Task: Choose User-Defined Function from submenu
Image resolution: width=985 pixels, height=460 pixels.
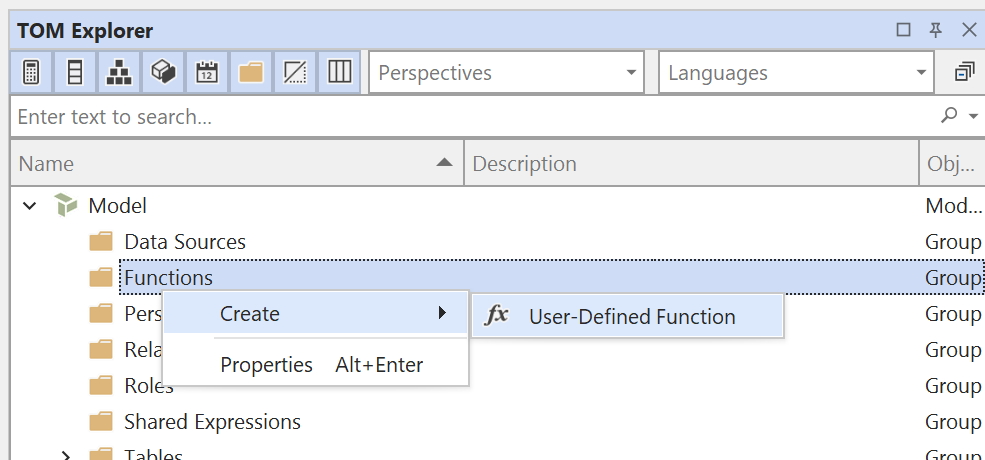Action: point(631,317)
